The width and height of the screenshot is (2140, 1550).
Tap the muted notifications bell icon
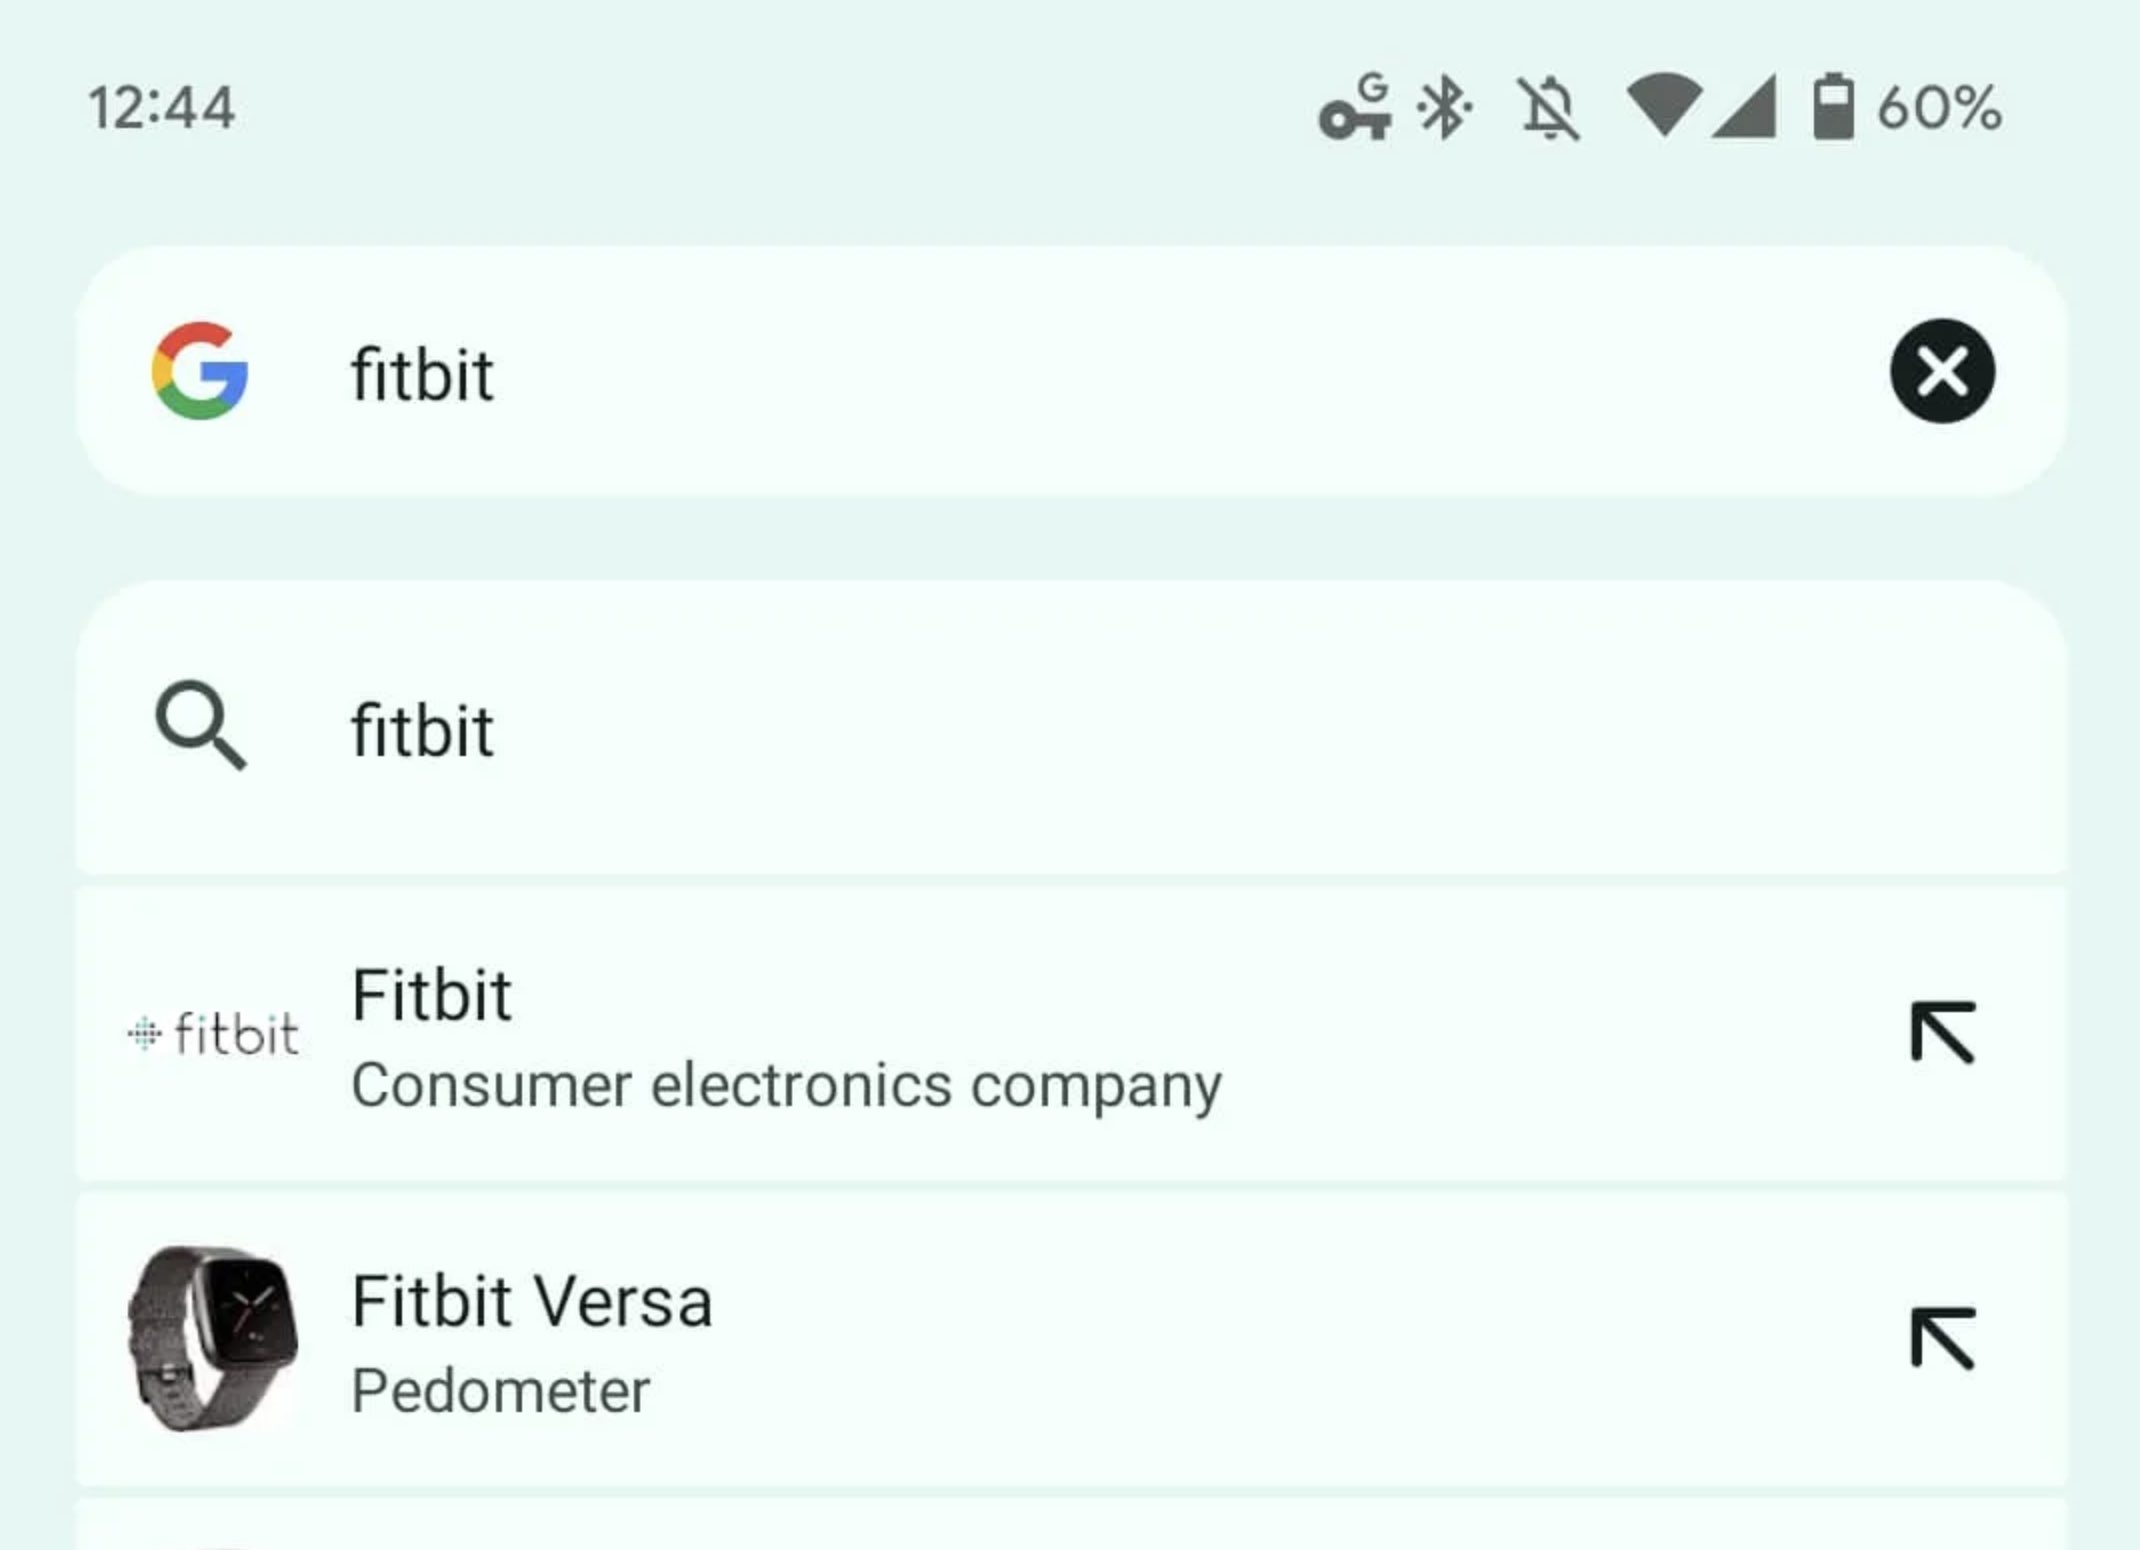point(1548,108)
